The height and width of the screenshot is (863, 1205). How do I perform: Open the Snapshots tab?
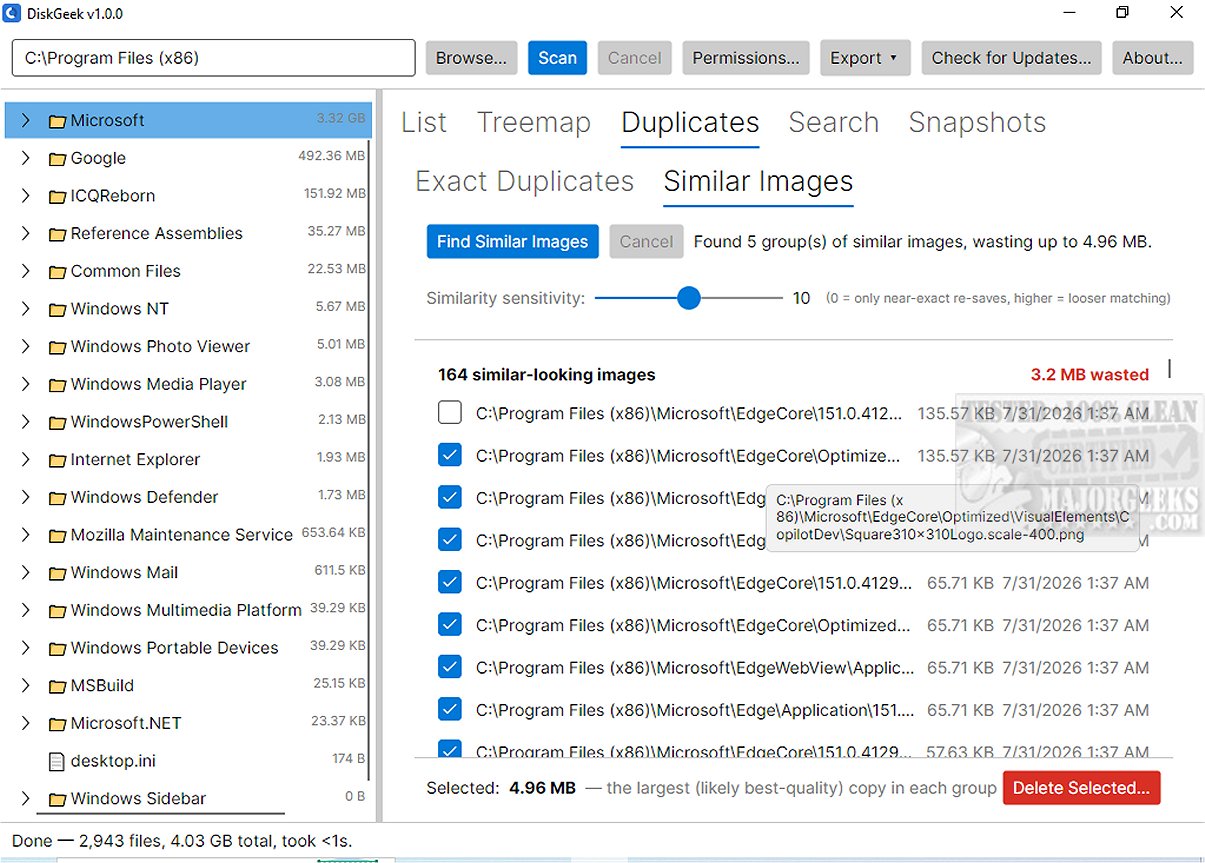[x=977, y=122]
